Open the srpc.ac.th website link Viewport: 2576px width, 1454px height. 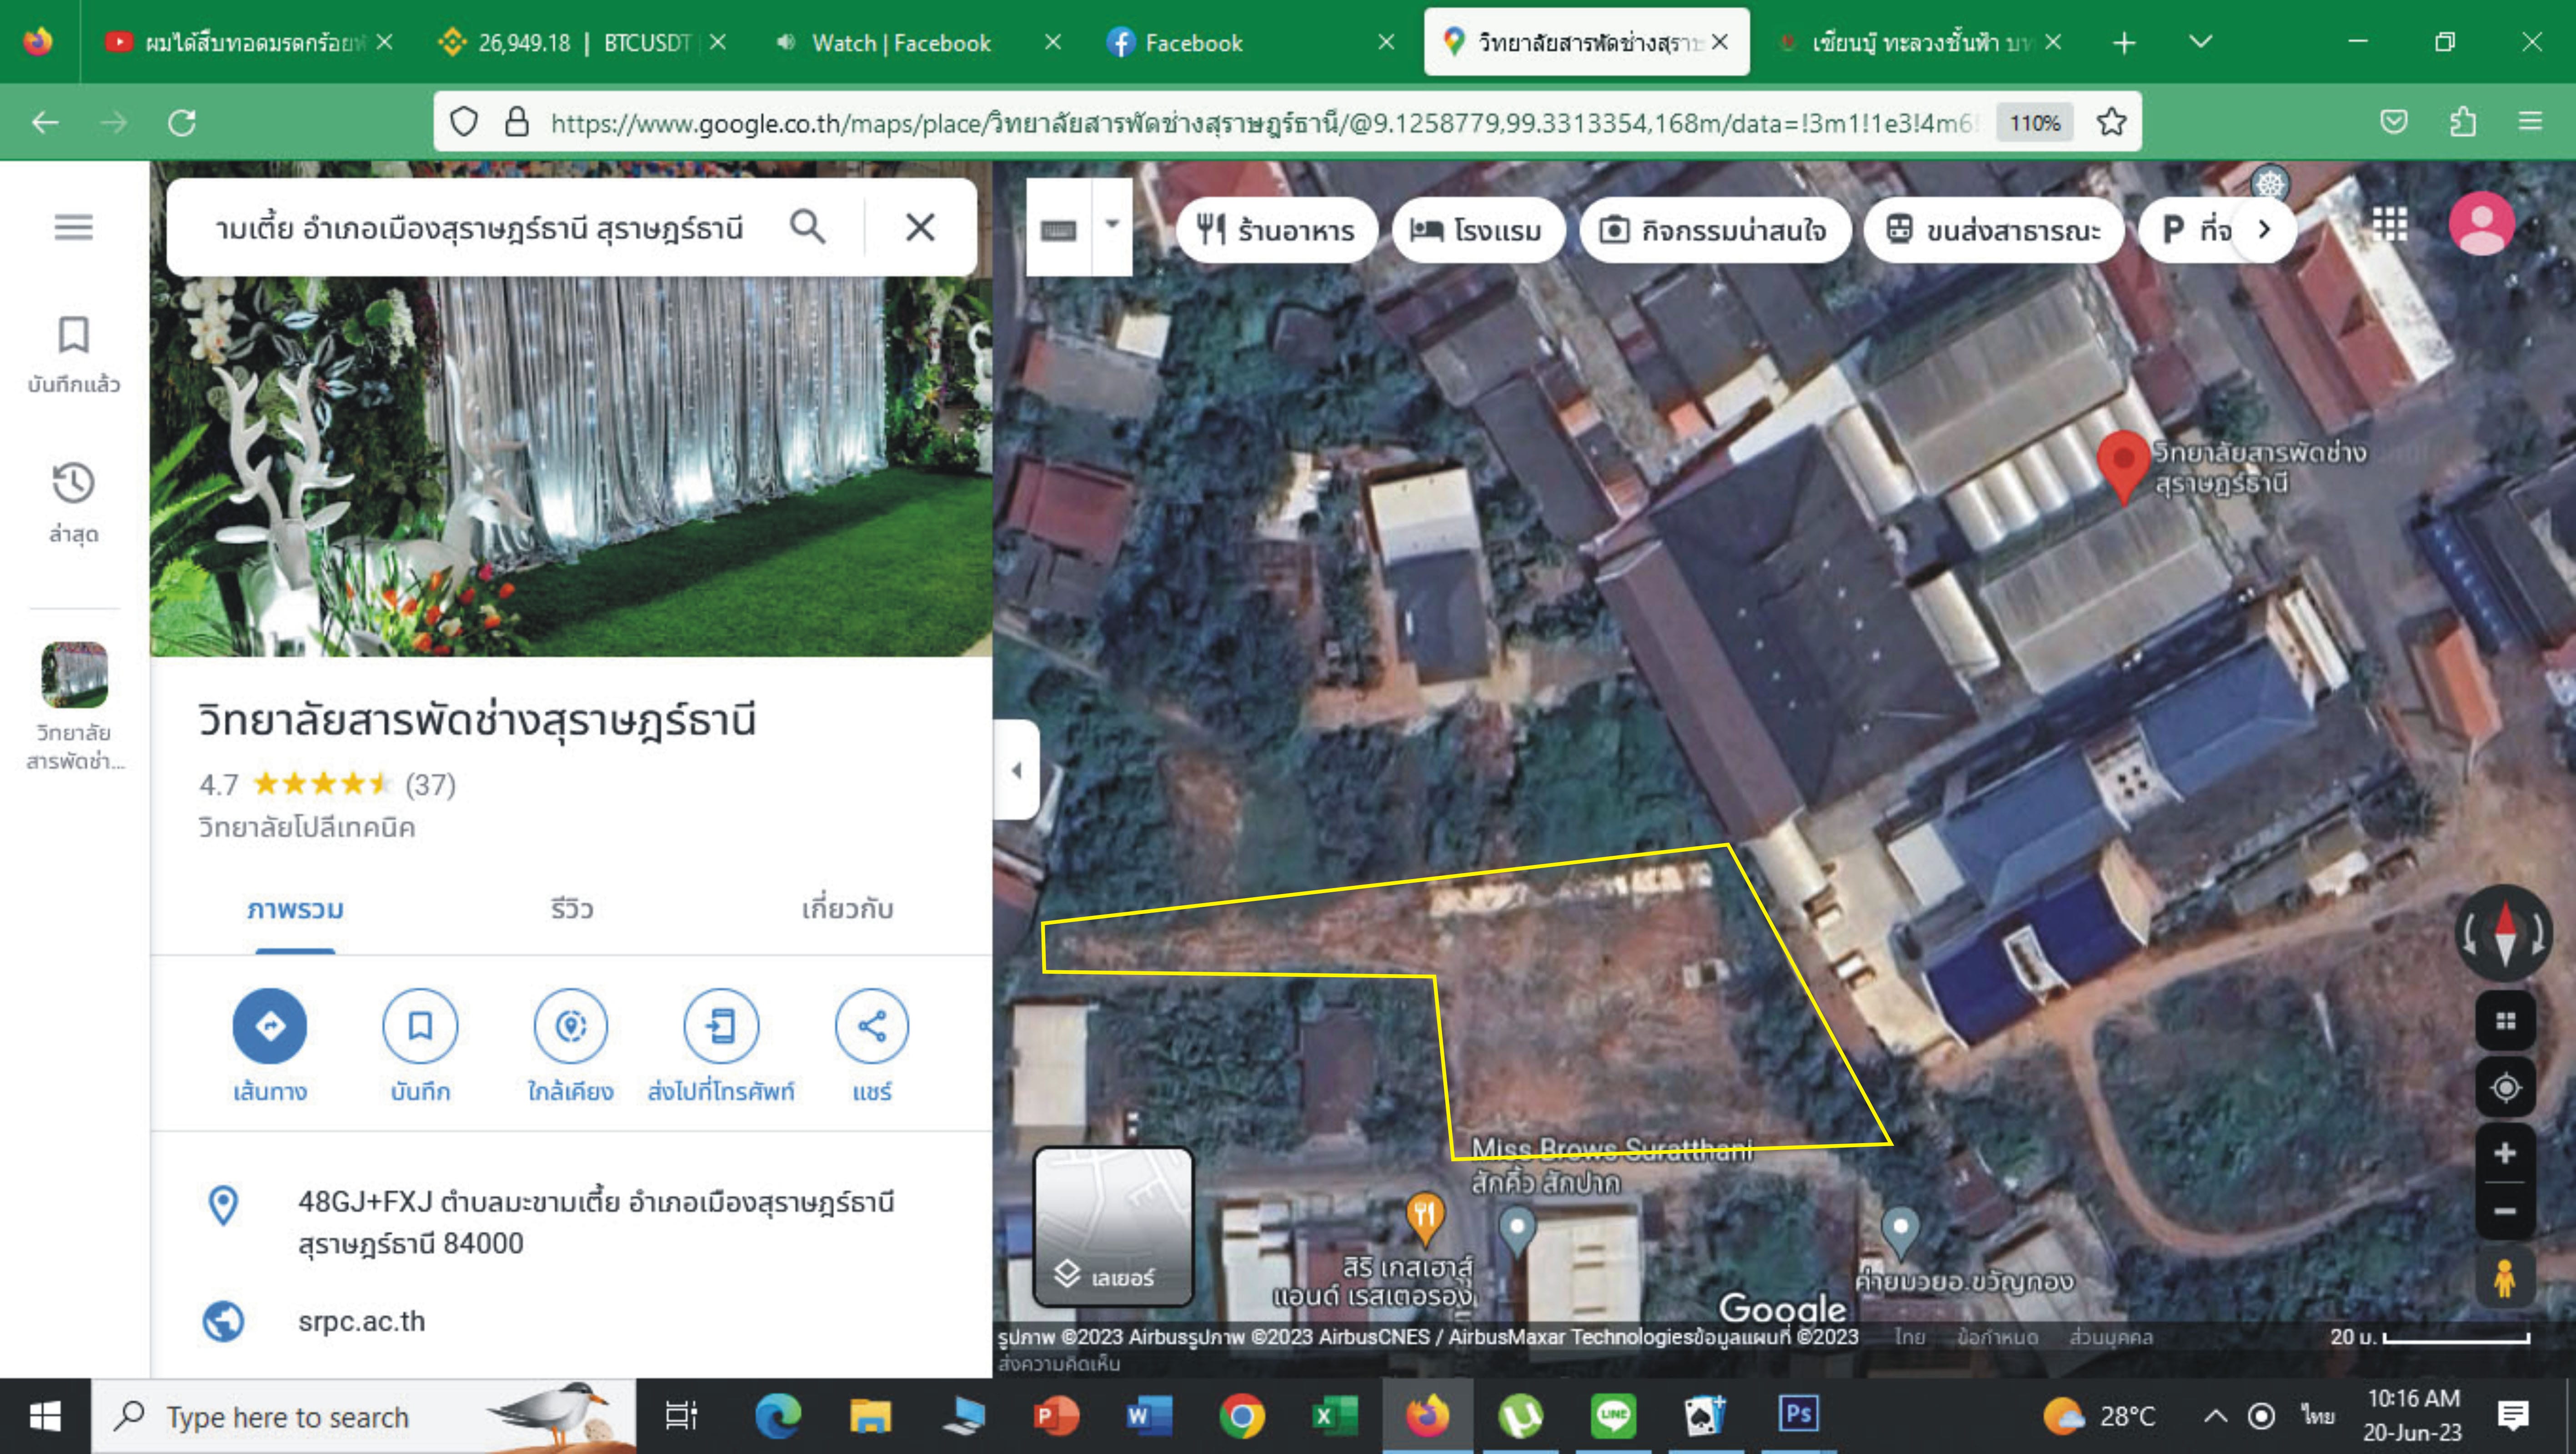pyautogui.click(x=361, y=1321)
